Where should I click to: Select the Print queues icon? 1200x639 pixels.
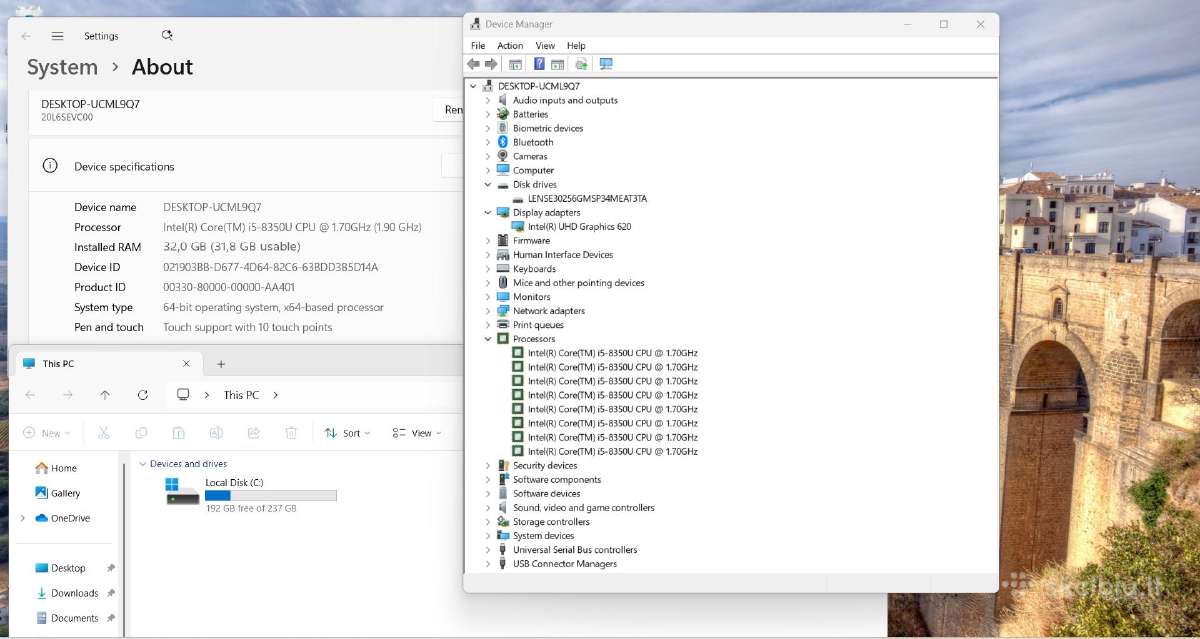503,325
